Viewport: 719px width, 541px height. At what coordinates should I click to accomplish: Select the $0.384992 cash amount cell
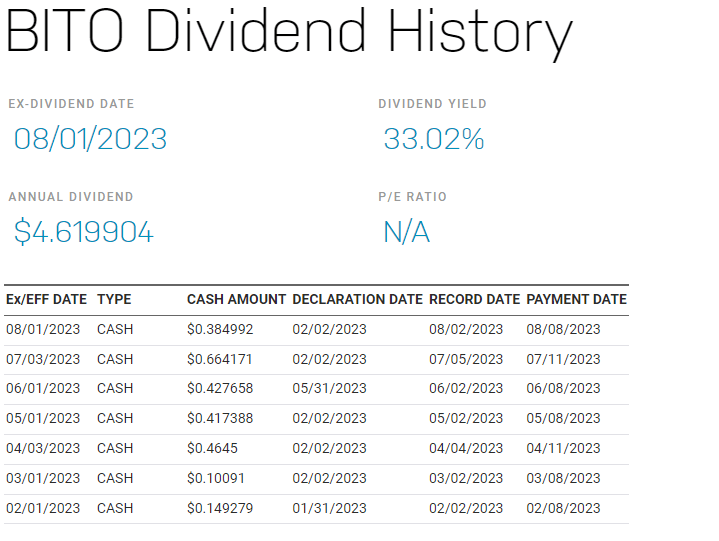221,329
